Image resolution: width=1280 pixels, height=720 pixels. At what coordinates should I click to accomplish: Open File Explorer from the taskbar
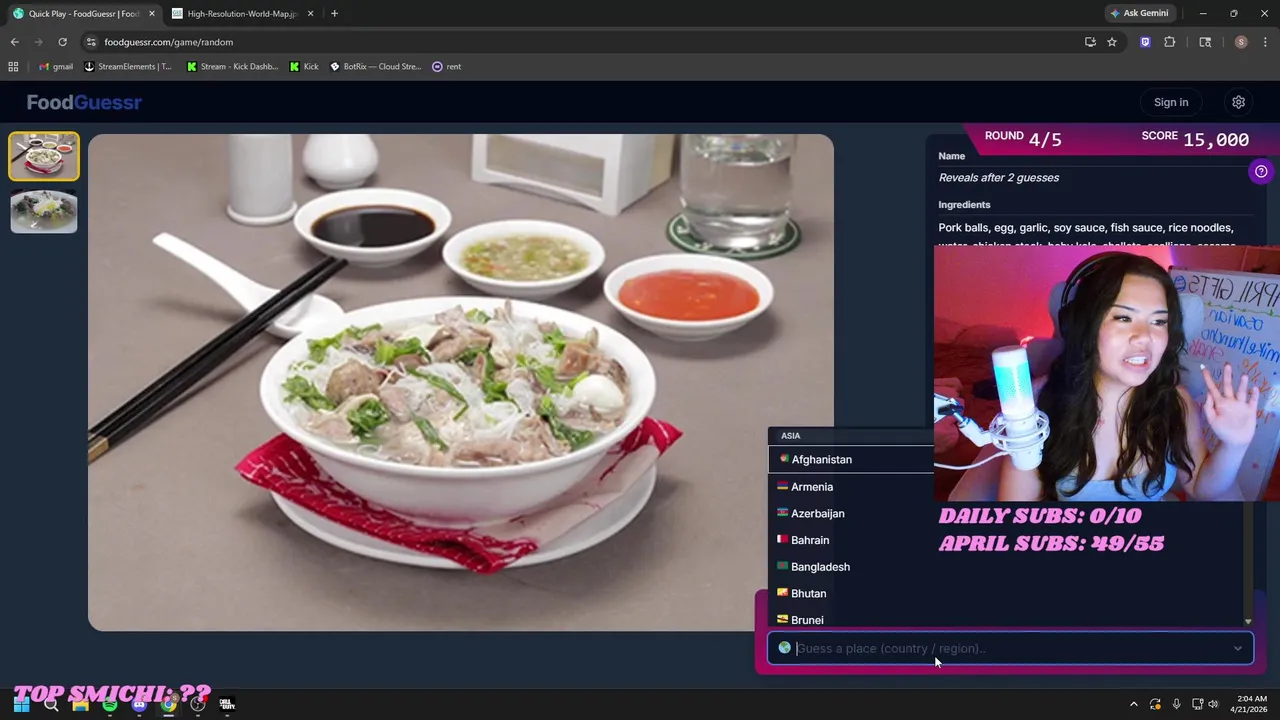(x=80, y=704)
